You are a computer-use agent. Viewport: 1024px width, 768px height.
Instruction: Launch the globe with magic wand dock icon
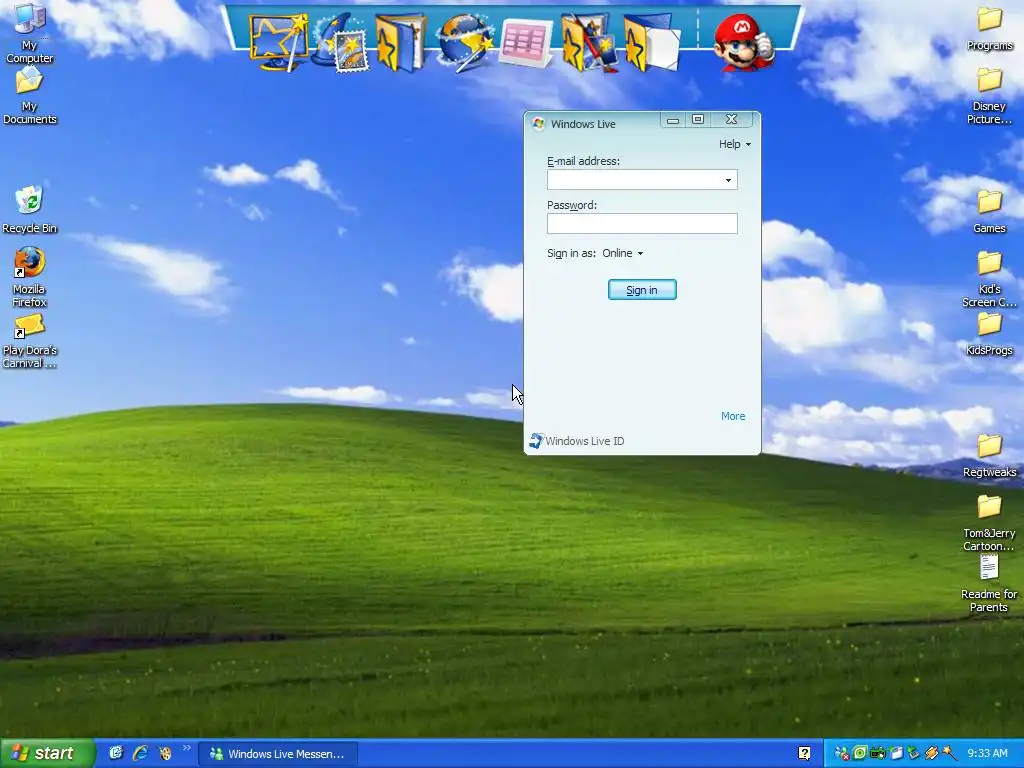464,43
